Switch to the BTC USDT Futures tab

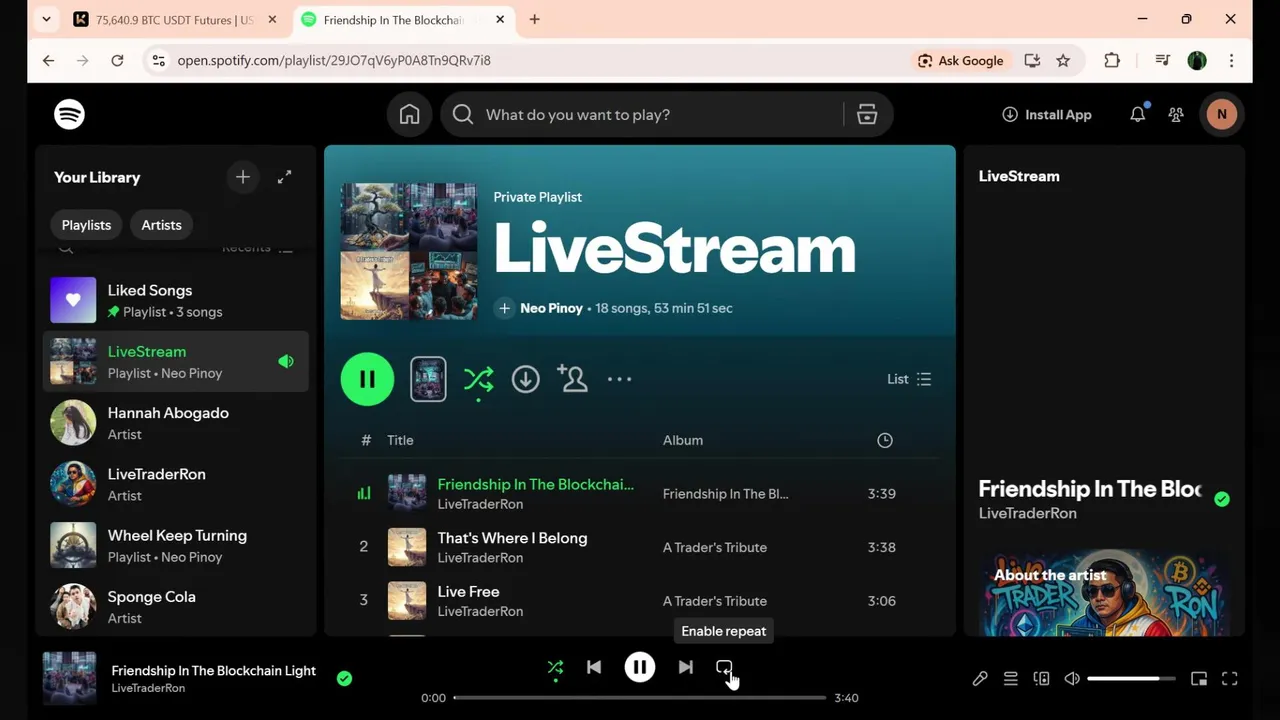click(x=174, y=20)
